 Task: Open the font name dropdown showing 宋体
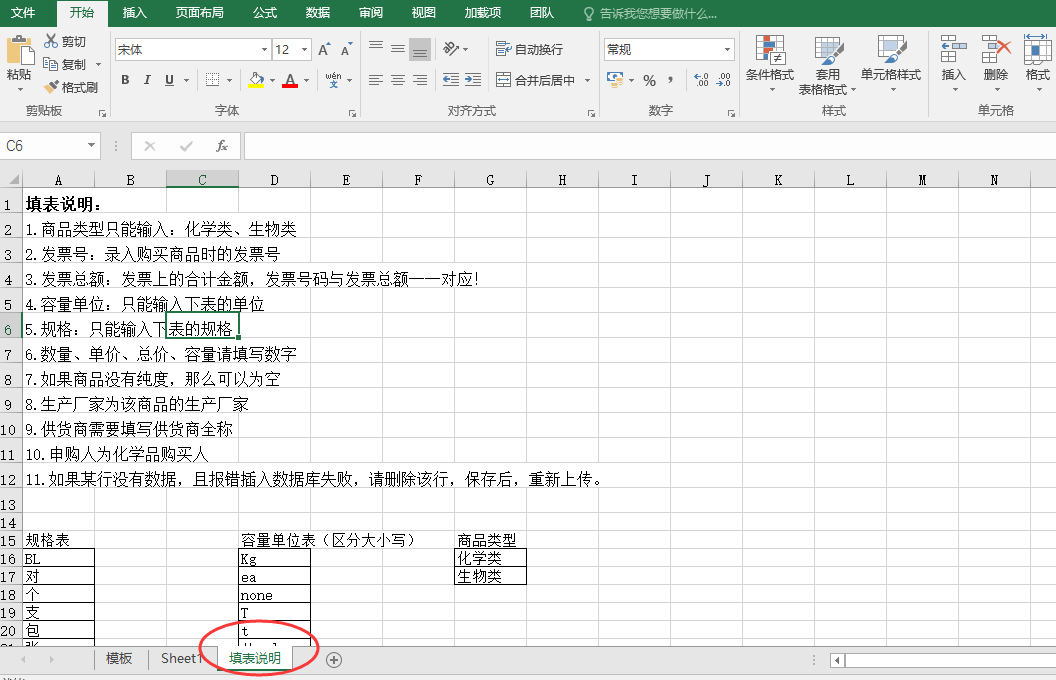click(x=264, y=50)
